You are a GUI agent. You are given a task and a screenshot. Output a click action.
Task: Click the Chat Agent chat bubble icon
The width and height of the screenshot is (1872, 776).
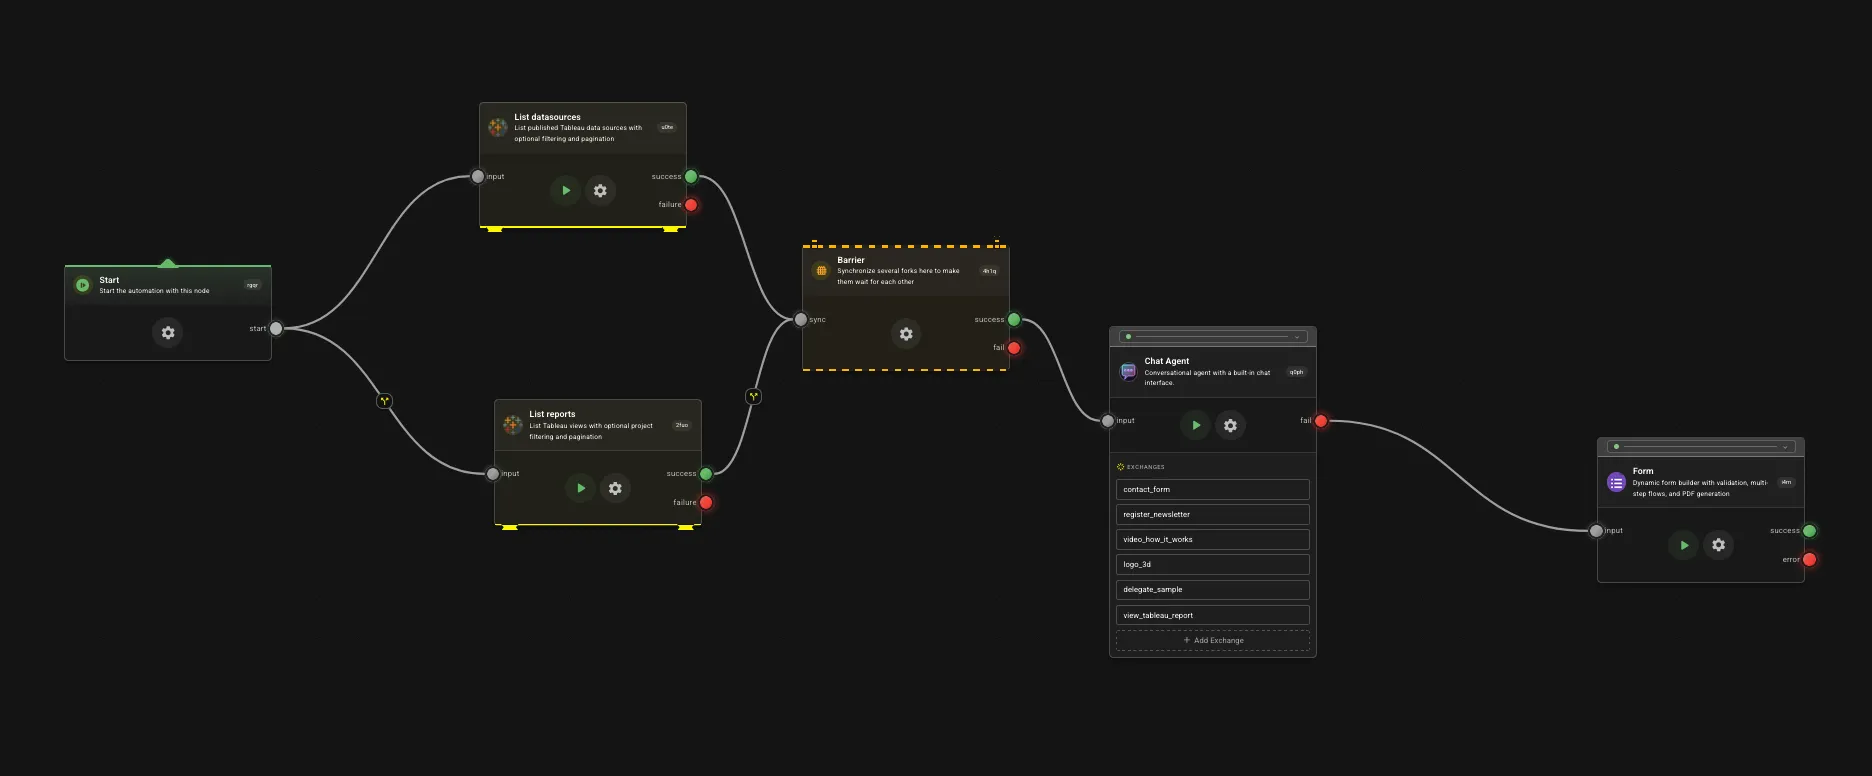click(x=1128, y=371)
